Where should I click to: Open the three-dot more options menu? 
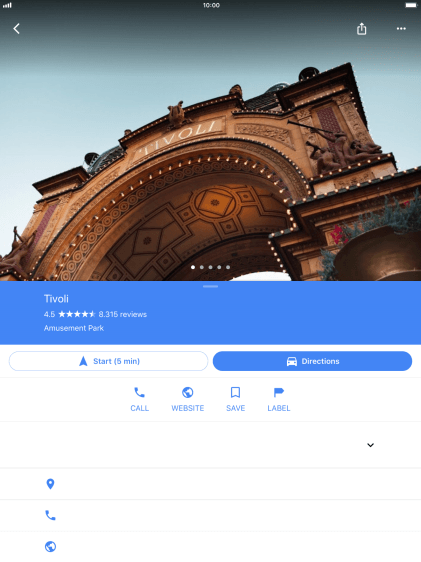401,29
